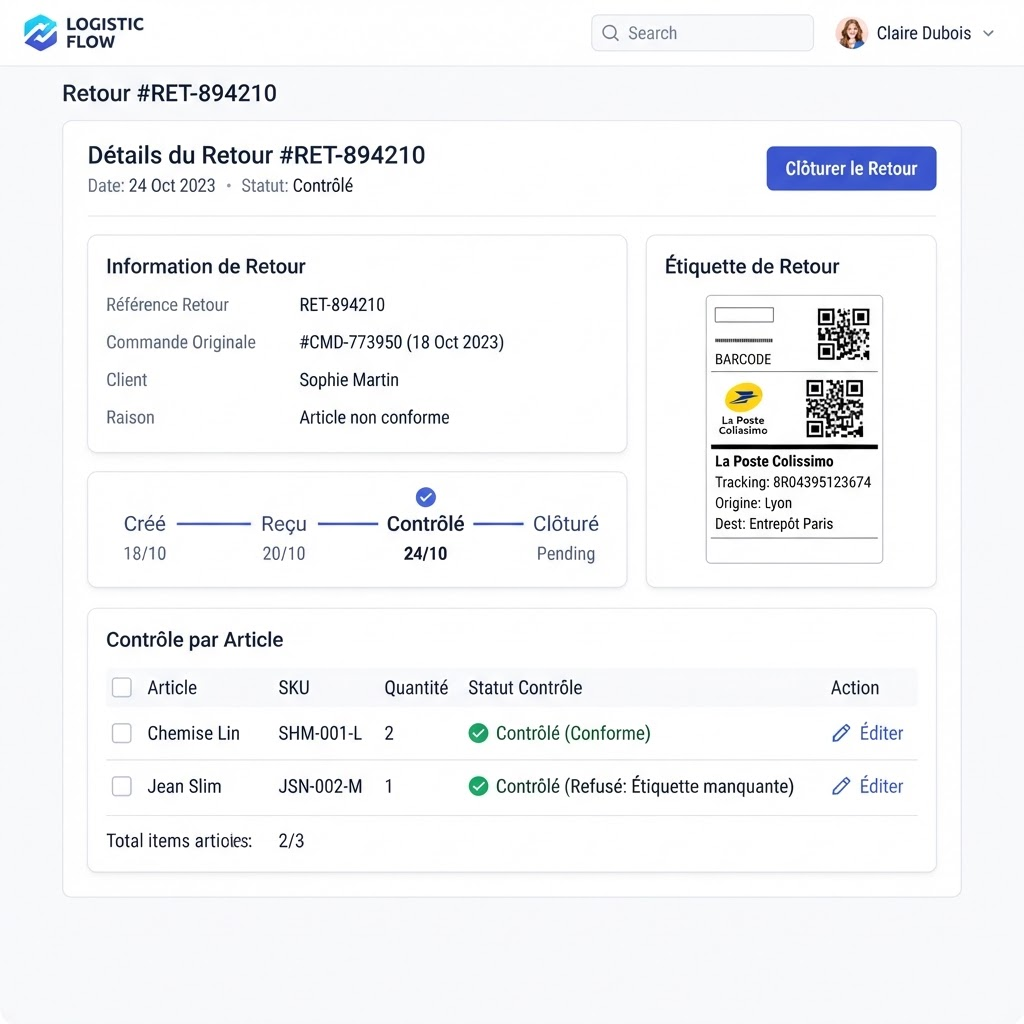Viewport: 1024px width, 1024px height.
Task: Click the pencil icon in Chemise Lin row
Action: coord(841,733)
